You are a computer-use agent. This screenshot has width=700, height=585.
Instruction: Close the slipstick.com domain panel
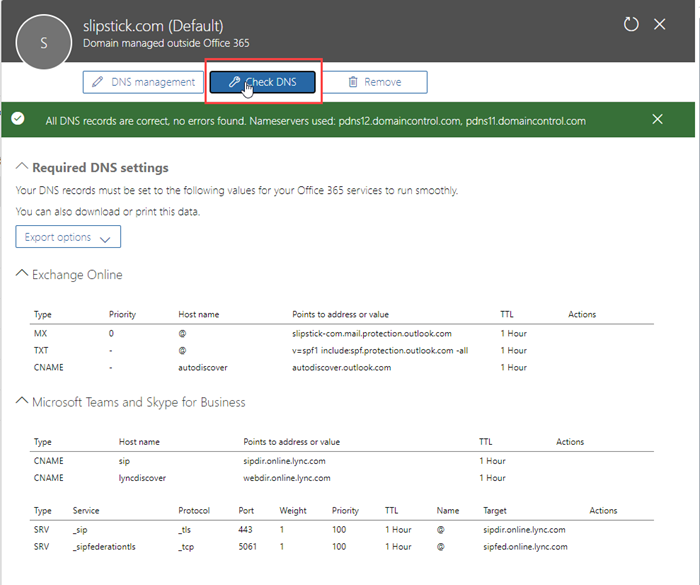(x=659, y=24)
